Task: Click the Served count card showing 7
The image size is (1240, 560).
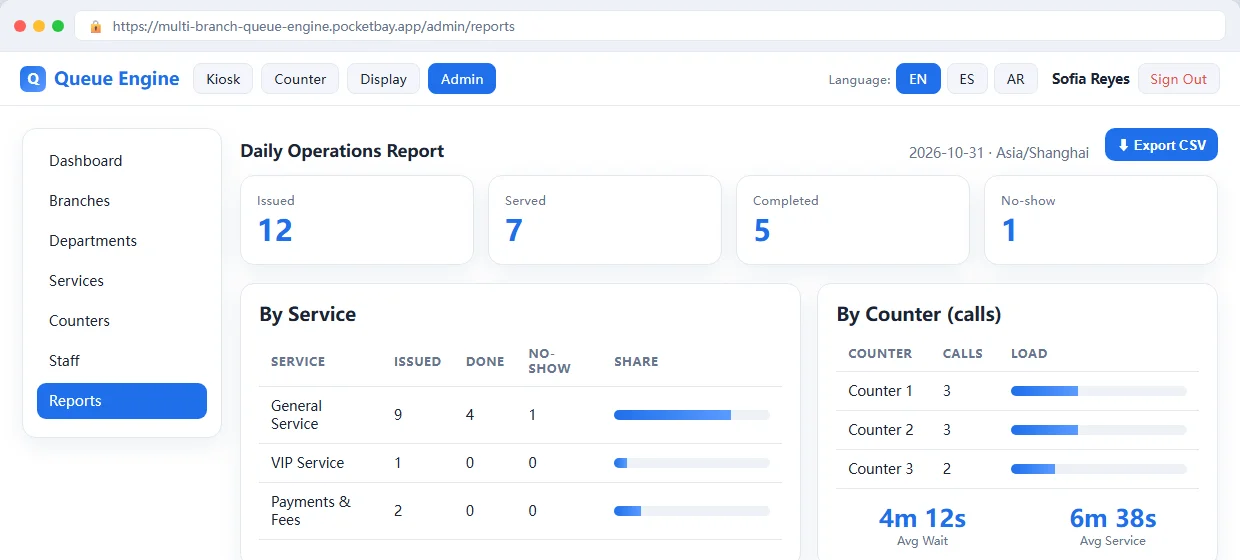Action: [605, 220]
